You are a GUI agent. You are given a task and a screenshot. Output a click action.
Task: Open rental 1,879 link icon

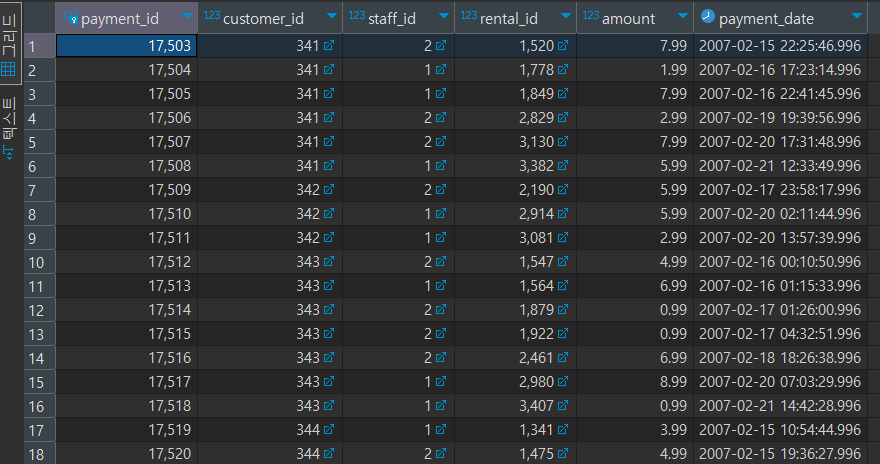563,310
